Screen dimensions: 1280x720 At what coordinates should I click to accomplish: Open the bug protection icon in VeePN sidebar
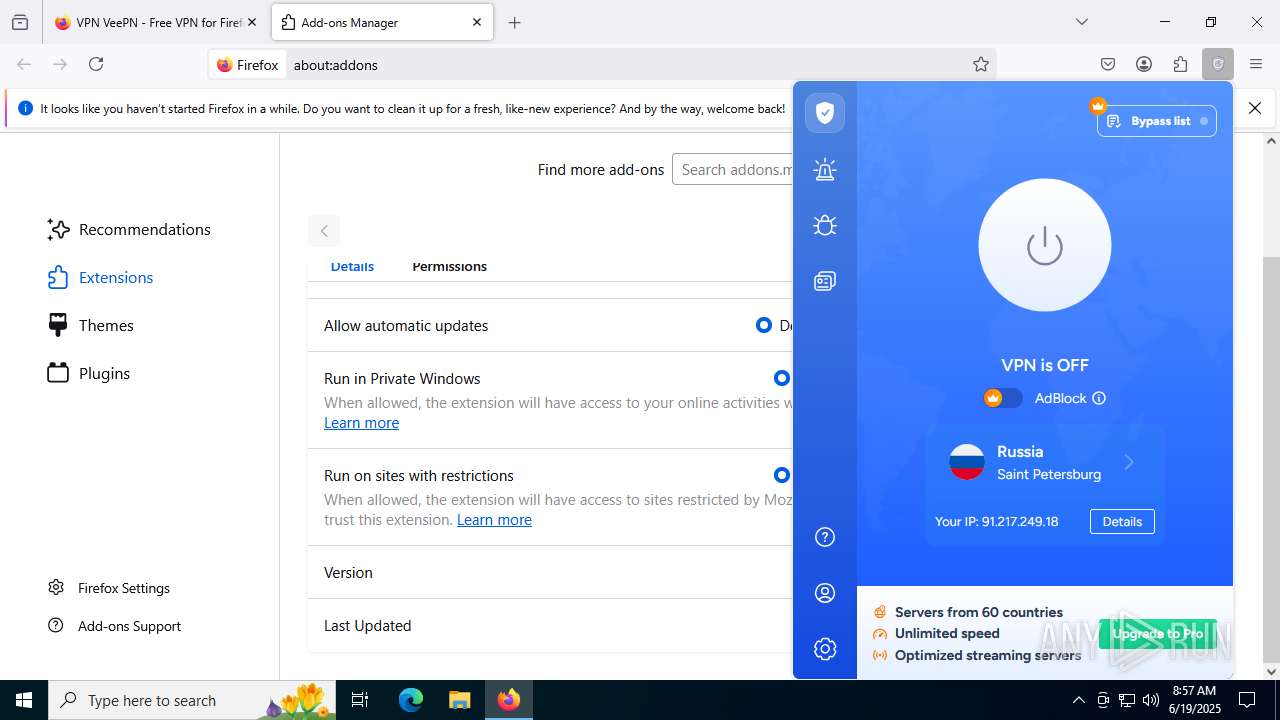[x=825, y=225]
